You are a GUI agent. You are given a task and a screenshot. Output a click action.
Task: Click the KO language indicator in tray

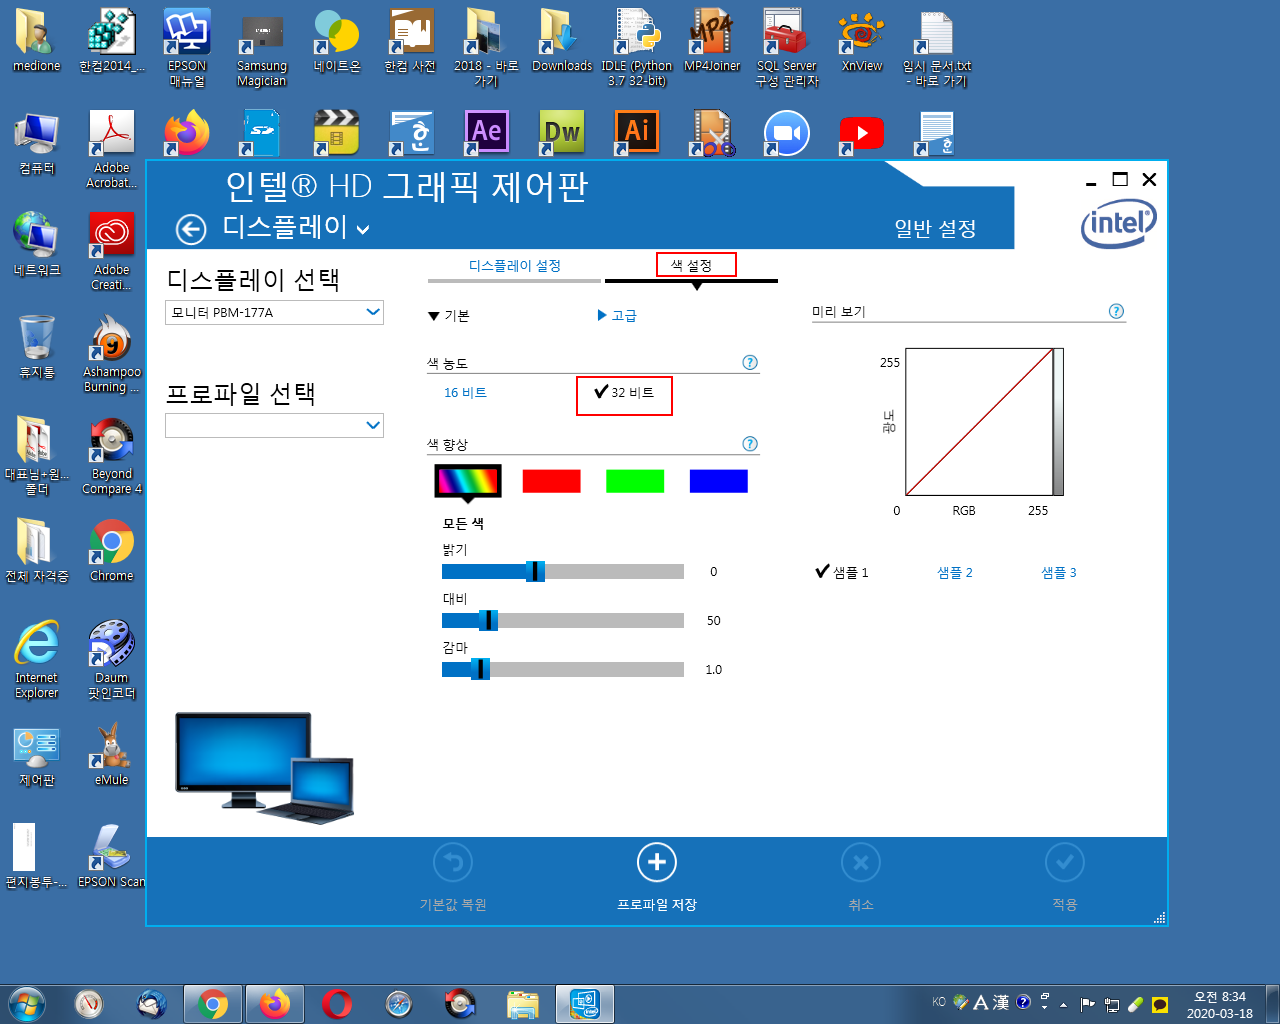click(938, 1002)
